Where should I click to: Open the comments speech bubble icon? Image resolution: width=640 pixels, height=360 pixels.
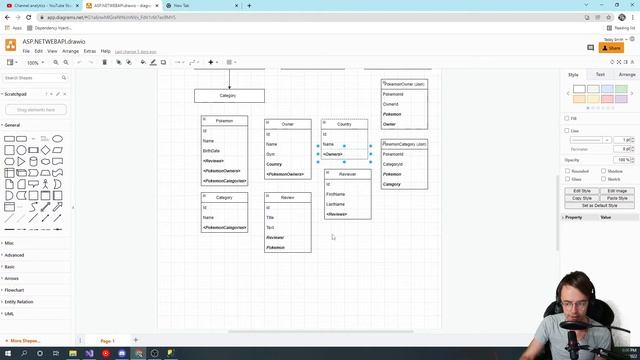point(590,48)
